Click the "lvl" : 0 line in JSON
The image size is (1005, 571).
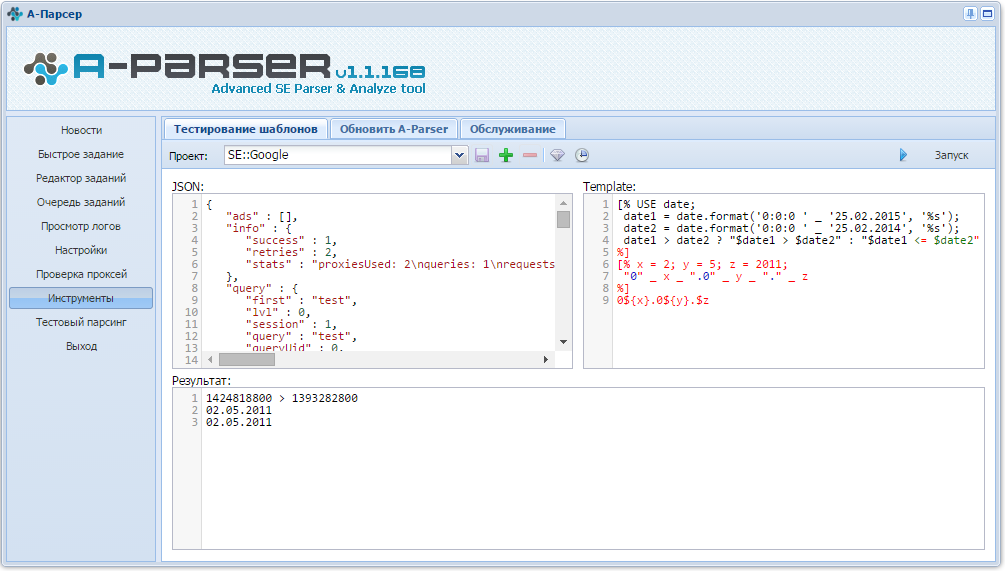[278, 312]
